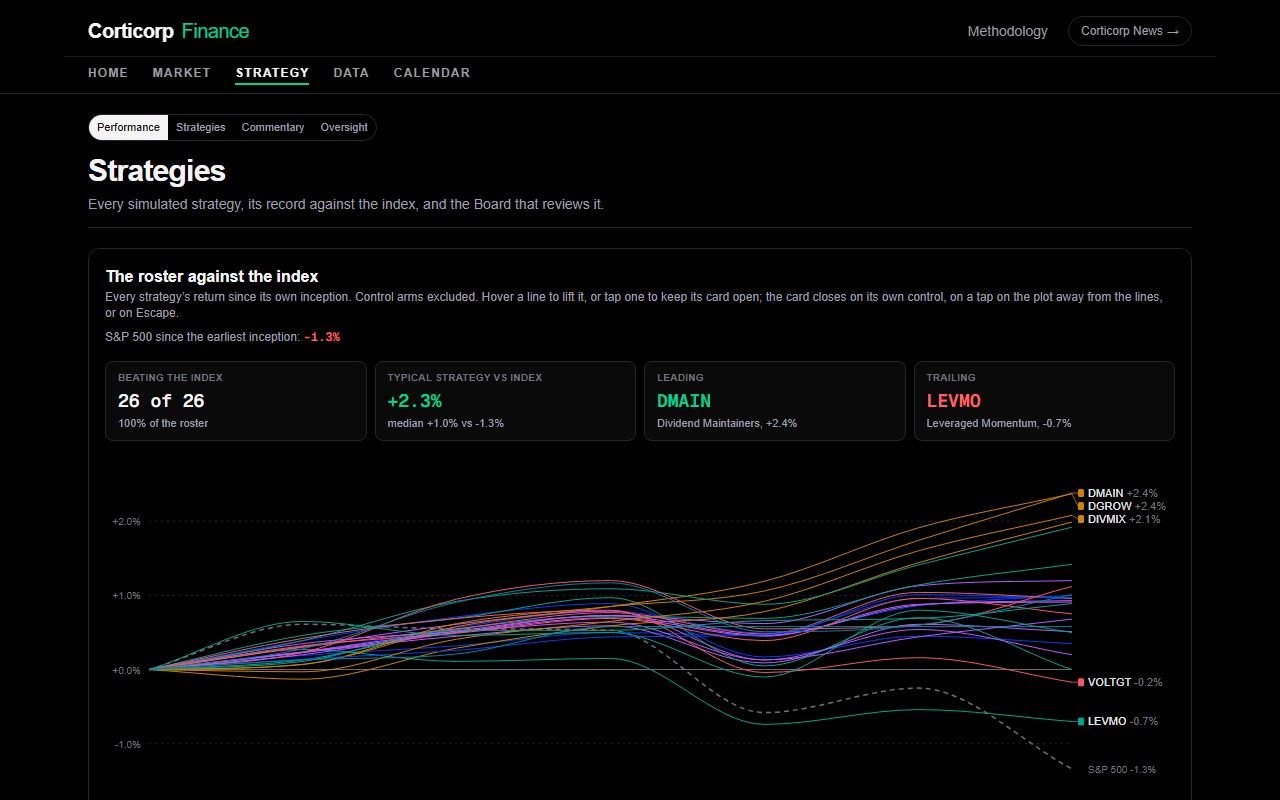
Task: Open the Corticorp Finance logo home link
Action: point(168,31)
